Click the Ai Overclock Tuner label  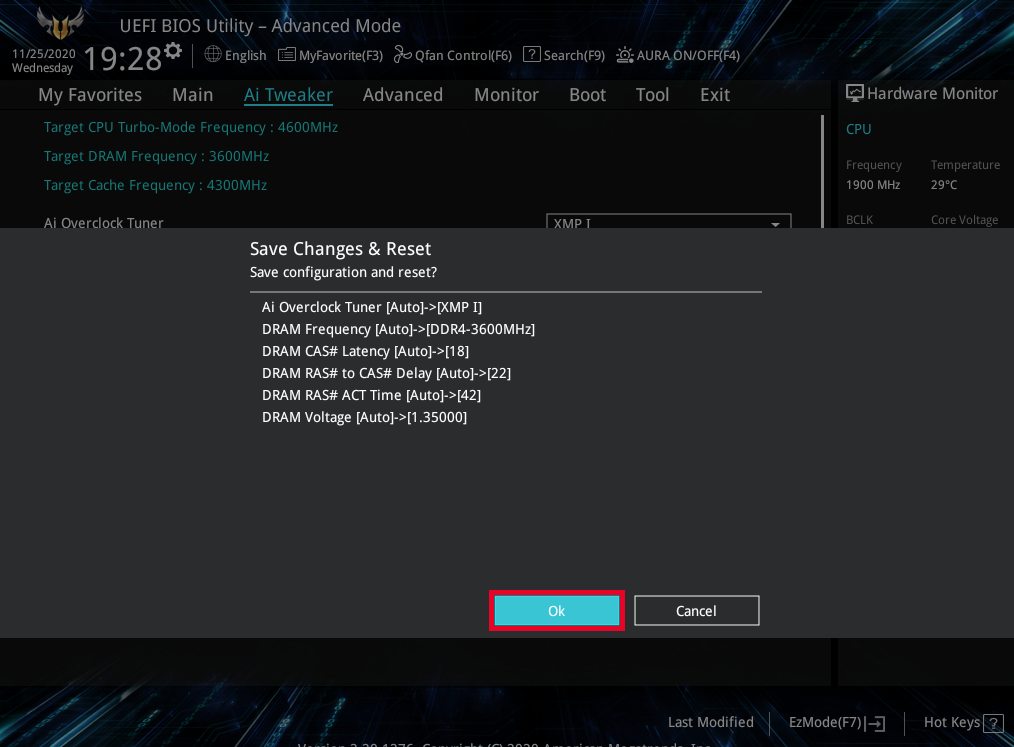click(103, 222)
